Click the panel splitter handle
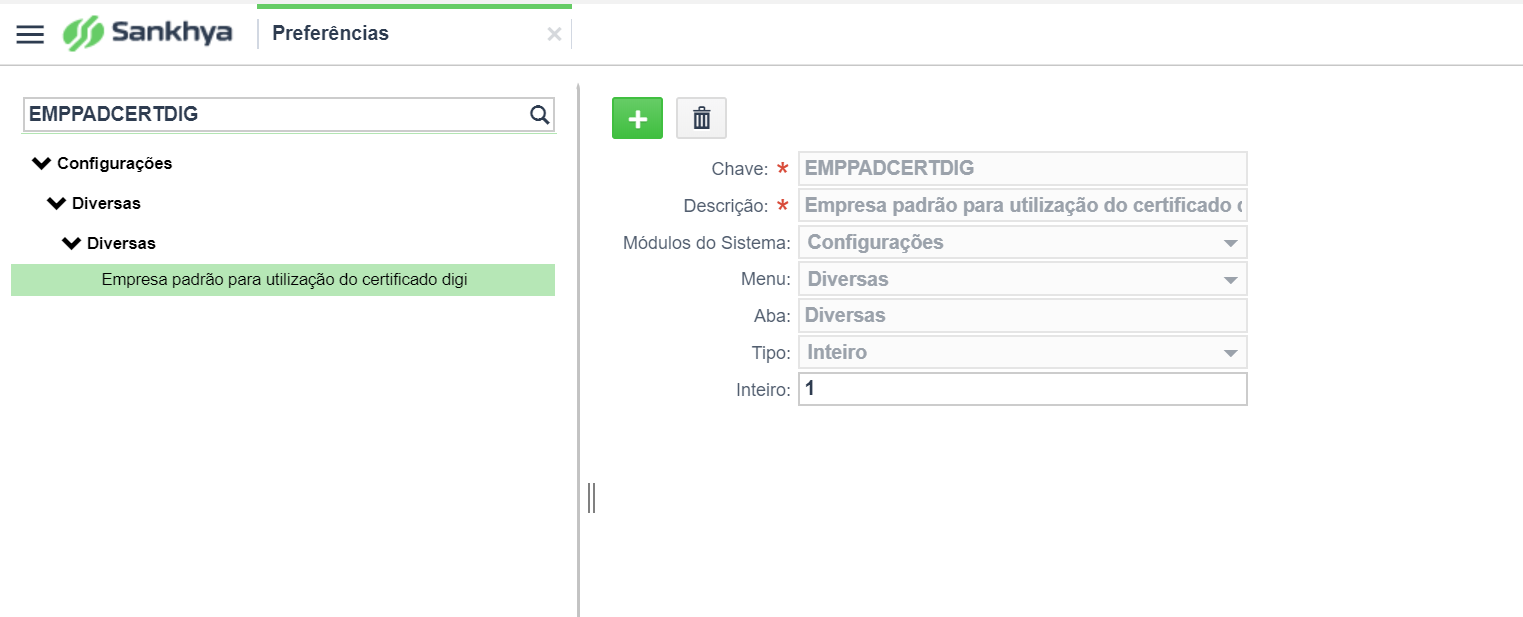This screenshot has height=617, width=1523. pos(591,497)
